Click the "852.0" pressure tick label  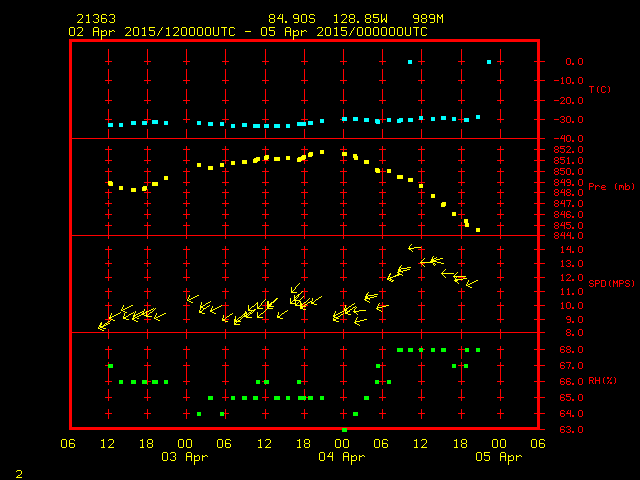(569, 150)
